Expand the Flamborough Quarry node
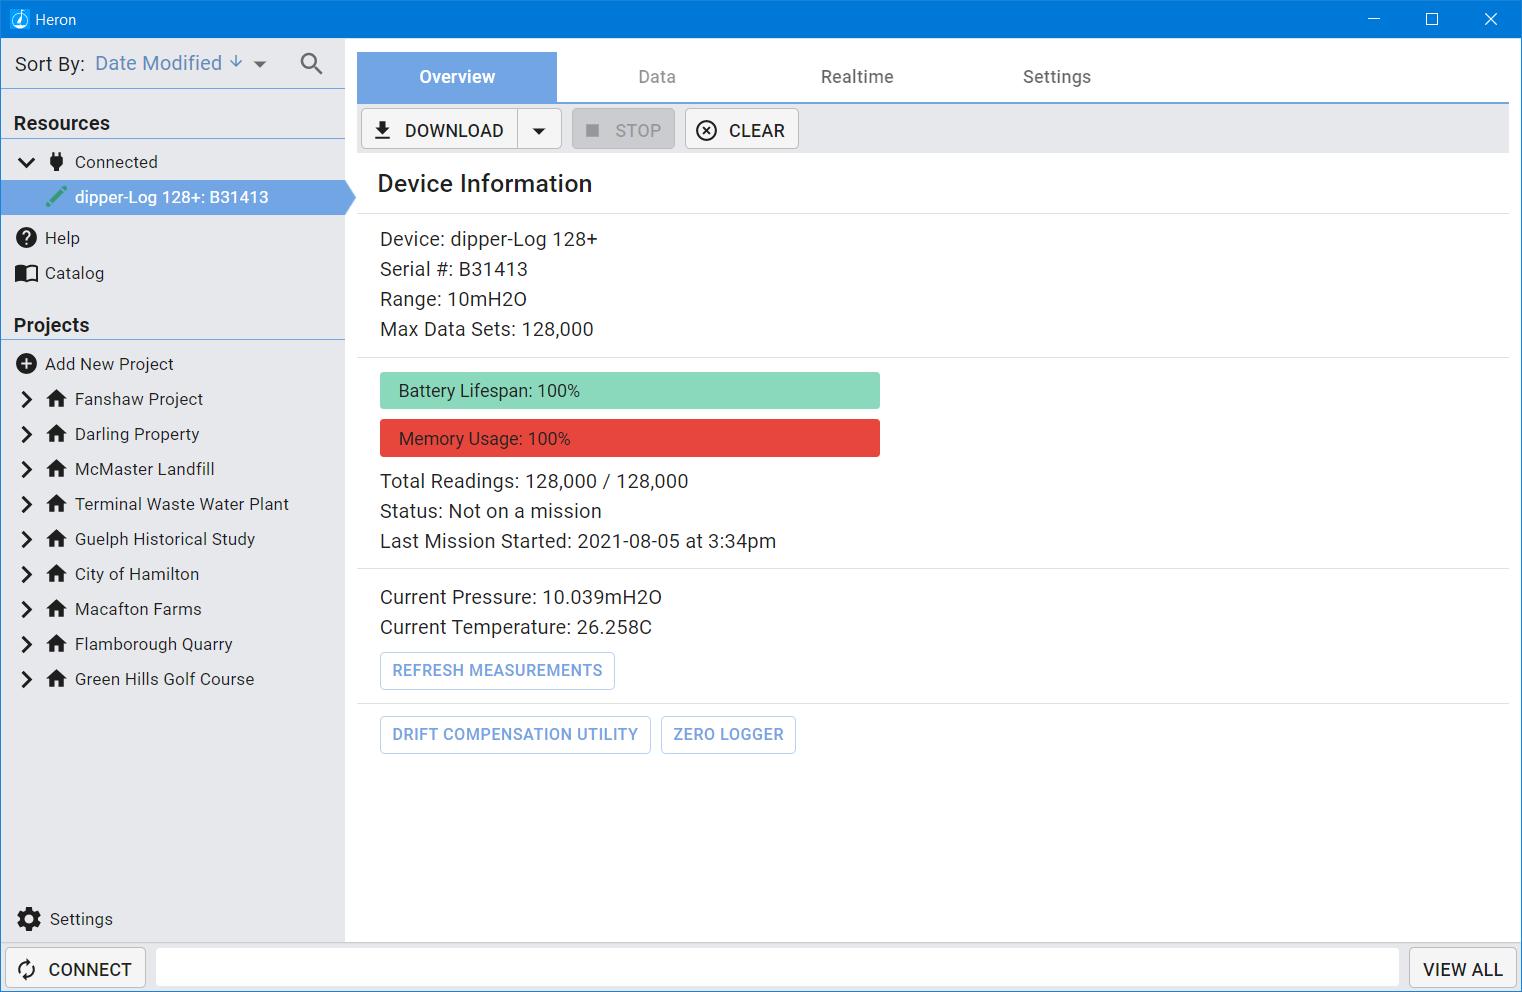Viewport: 1522px width, 992px height. [x=27, y=644]
